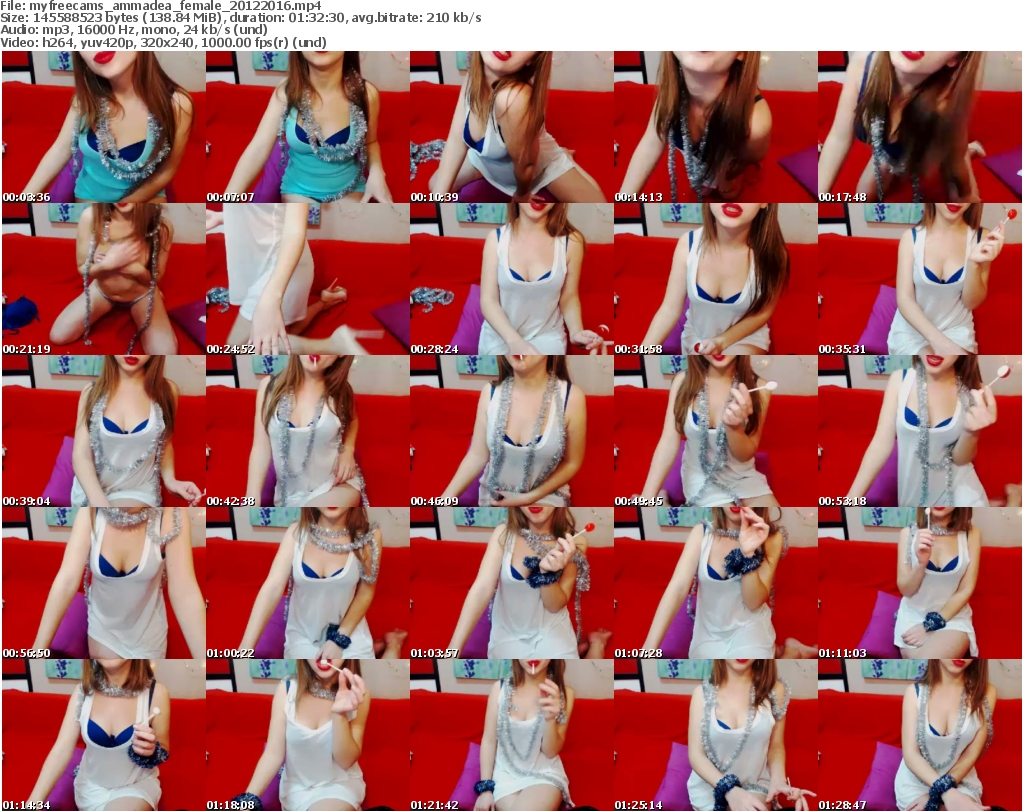This screenshot has width=1024, height=811.
Task: Select the thumbnail timestamped 00:35:31
Action: pos(920,279)
